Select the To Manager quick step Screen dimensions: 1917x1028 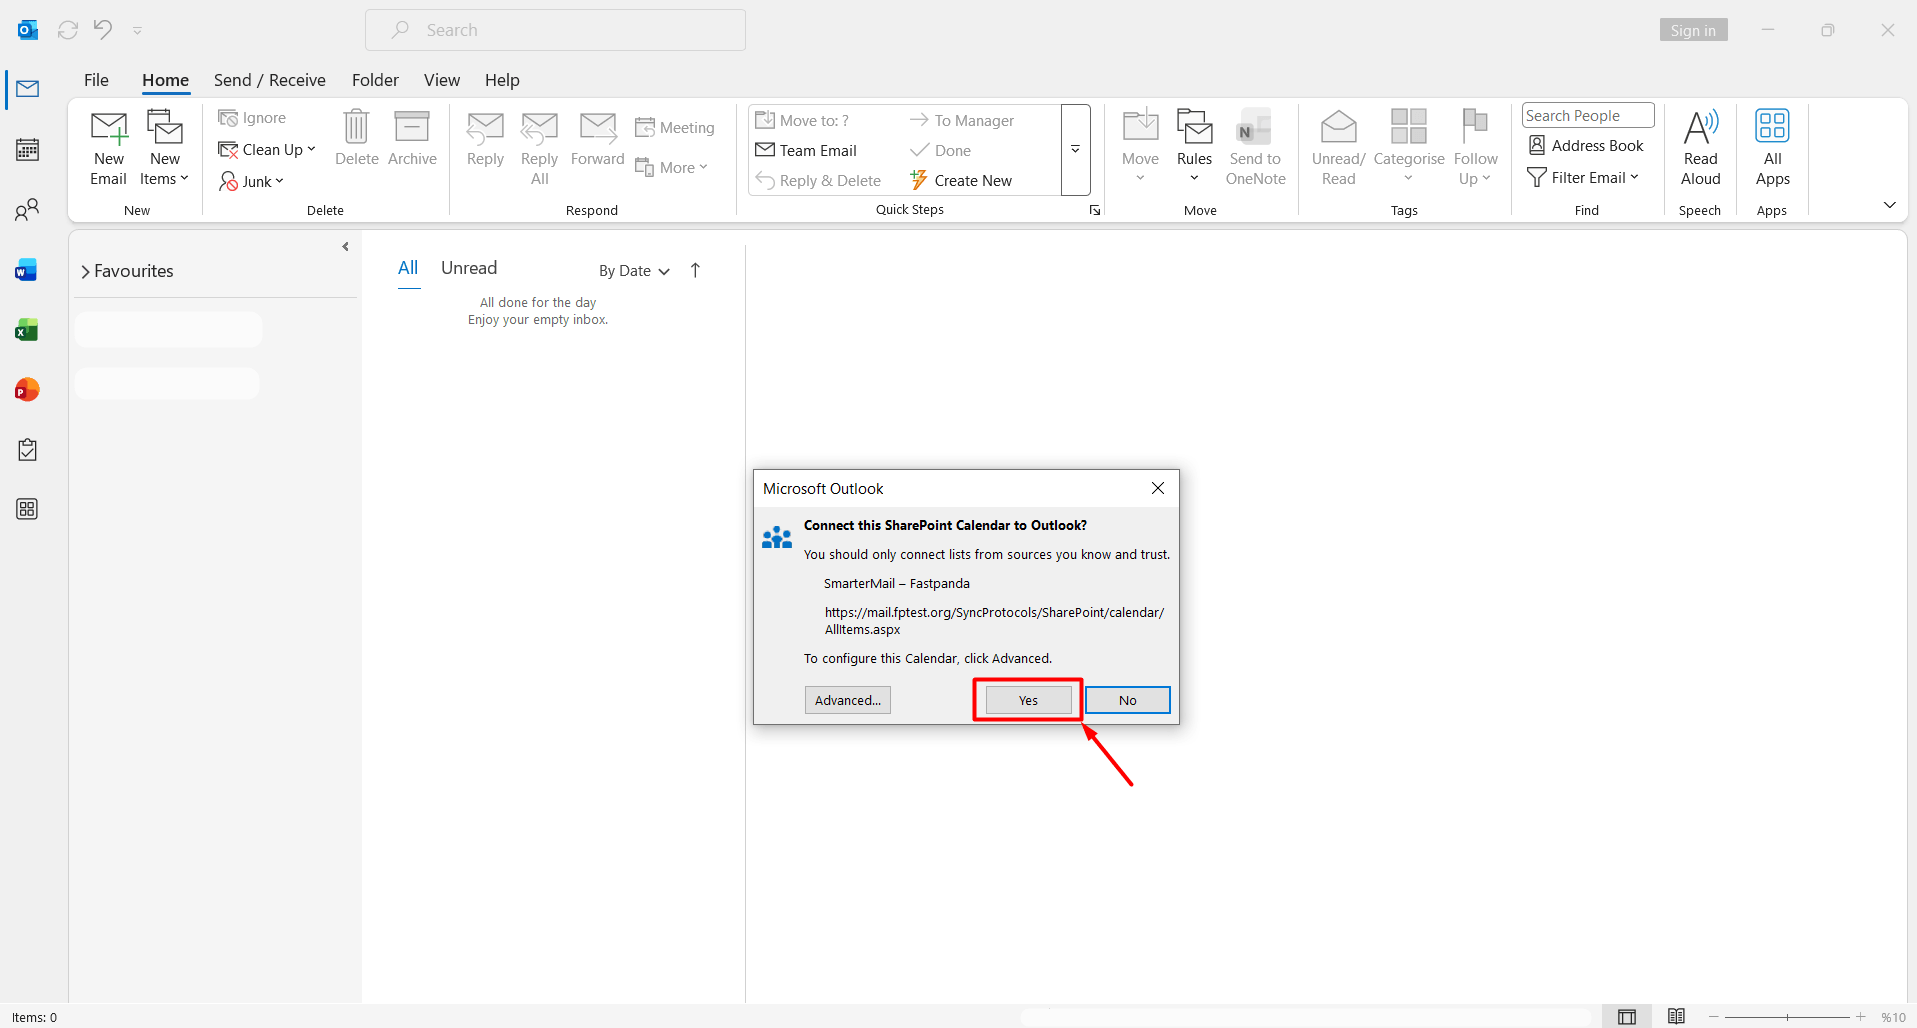click(x=961, y=120)
